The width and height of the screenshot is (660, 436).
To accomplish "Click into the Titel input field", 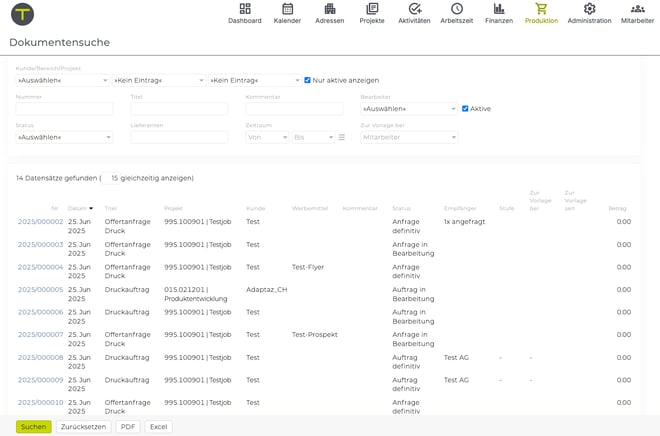I will (x=179, y=109).
